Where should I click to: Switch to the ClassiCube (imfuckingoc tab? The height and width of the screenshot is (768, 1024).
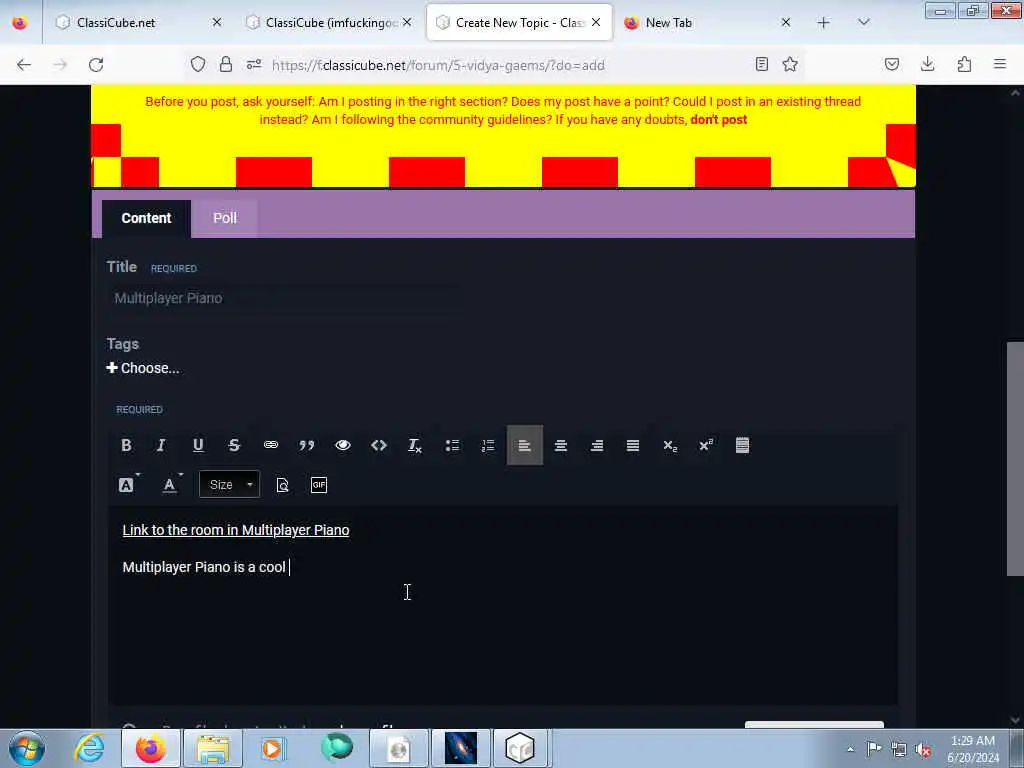pyautogui.click(x=331, y=23)
